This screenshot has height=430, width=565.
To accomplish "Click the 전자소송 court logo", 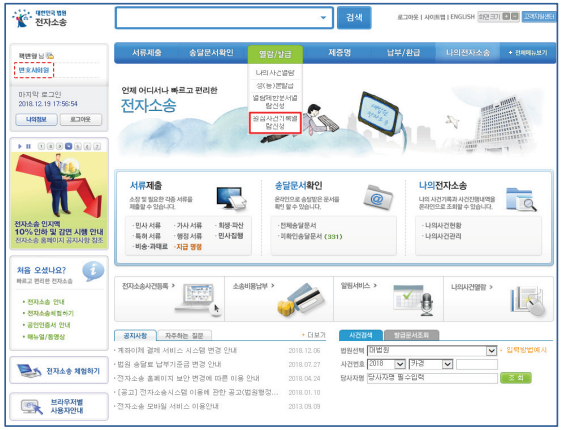I will tap(40, 18).
